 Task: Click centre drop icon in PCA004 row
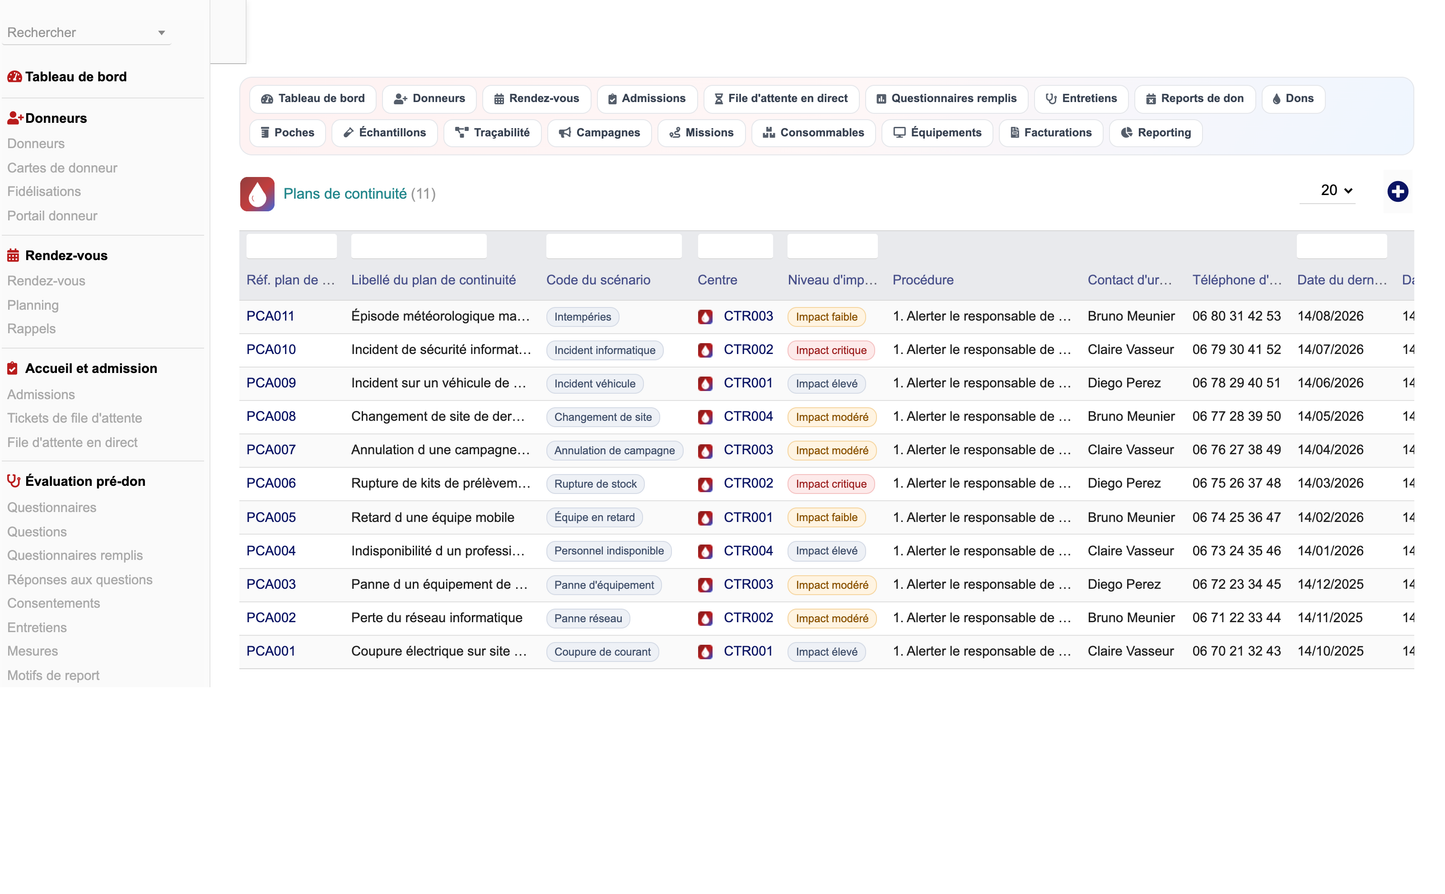tap(705, 551)
